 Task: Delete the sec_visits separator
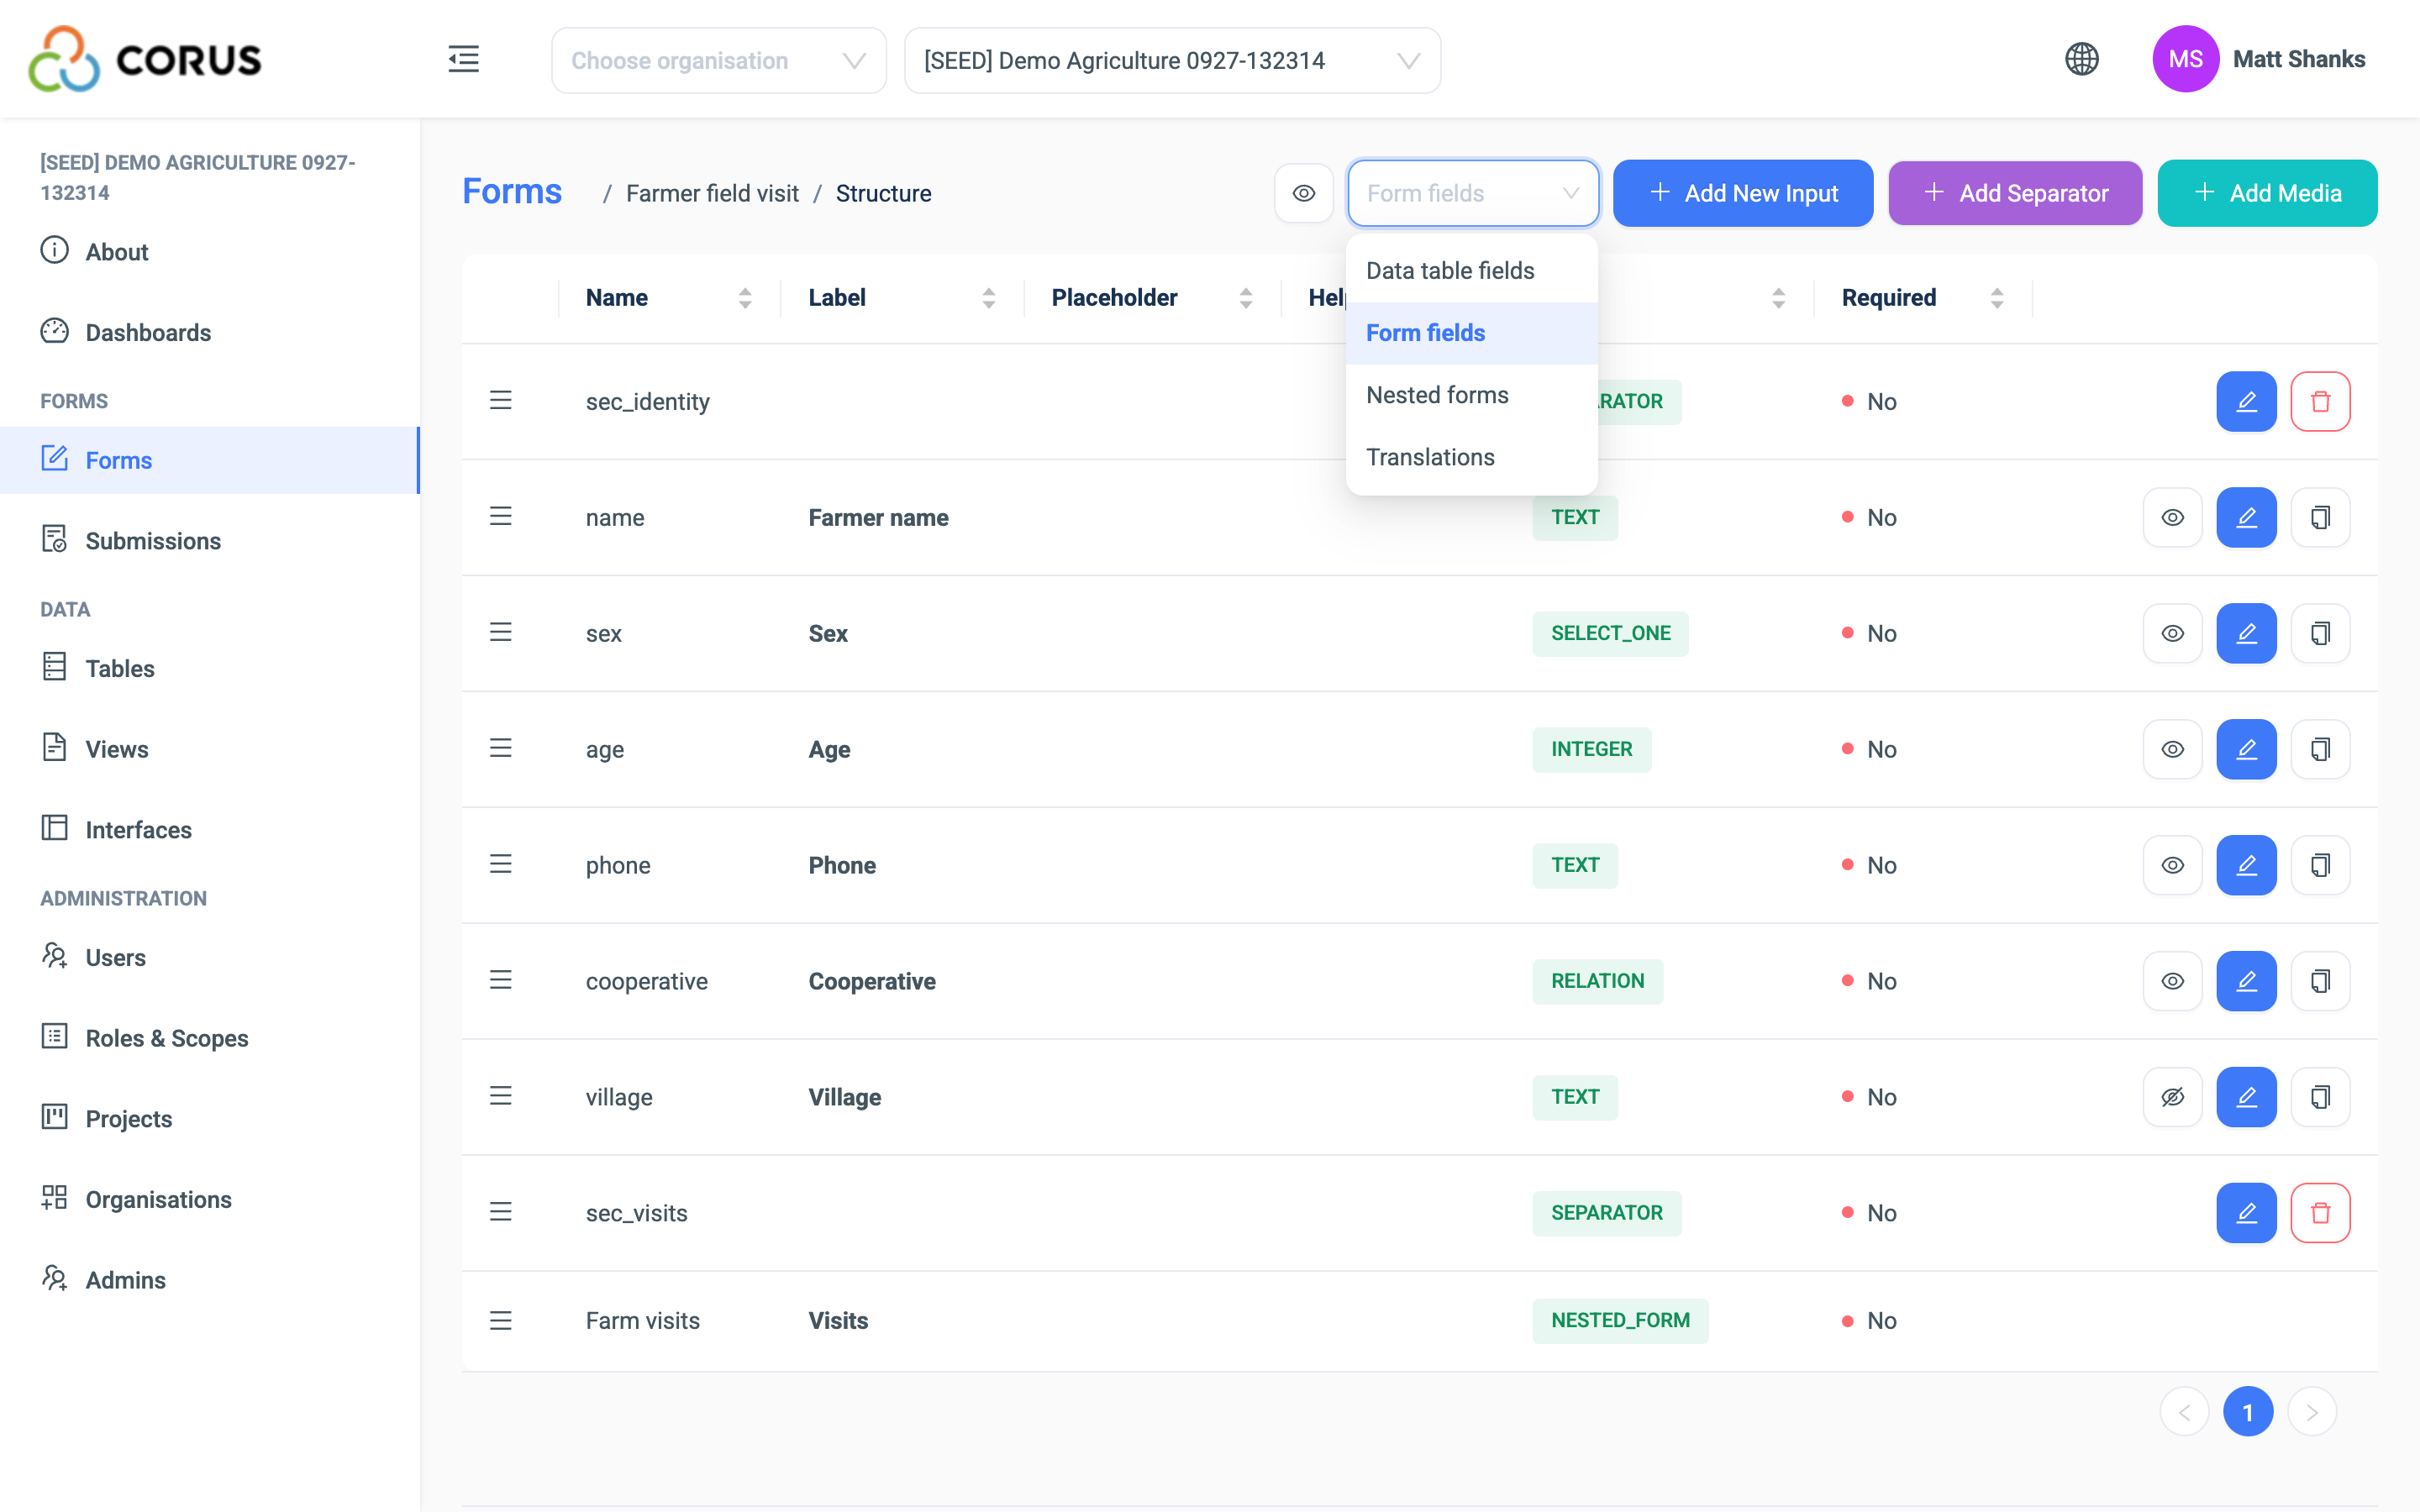click(x=2320, y=1213)
